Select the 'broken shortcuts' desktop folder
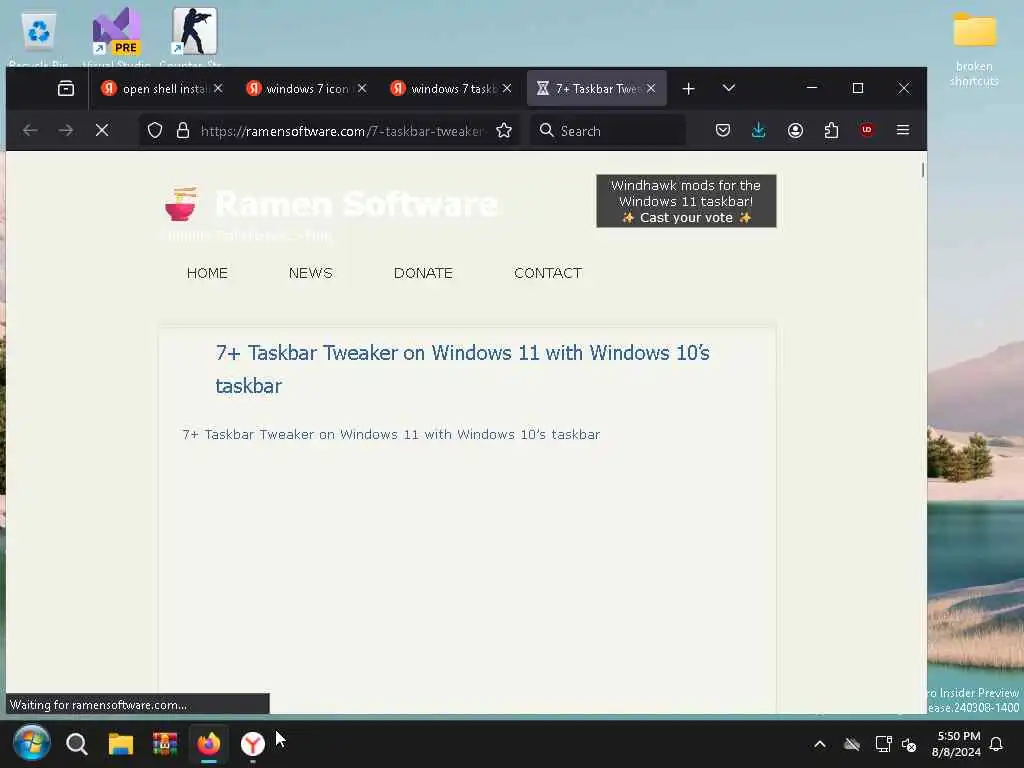This screenshot has height=768, width=1024. [974, 49]
